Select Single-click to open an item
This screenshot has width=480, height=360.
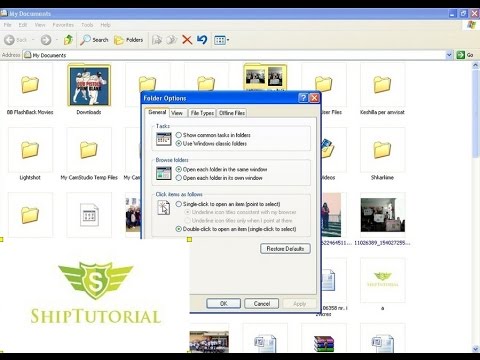point(228,204)
